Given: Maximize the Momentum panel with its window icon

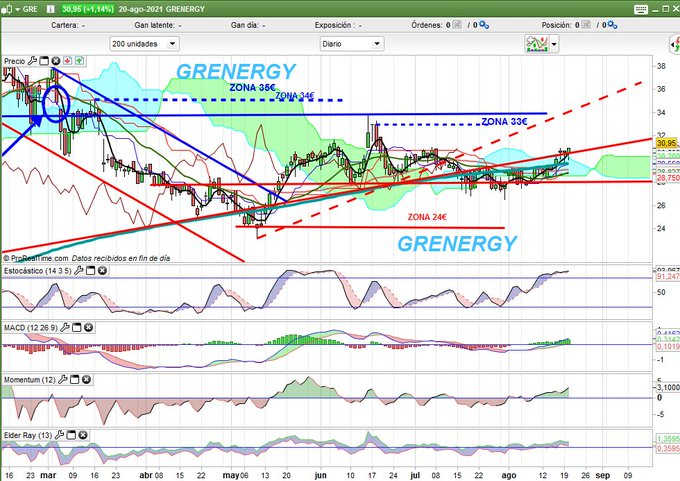Looking at the screenshot, I should [x=75, y=380].
